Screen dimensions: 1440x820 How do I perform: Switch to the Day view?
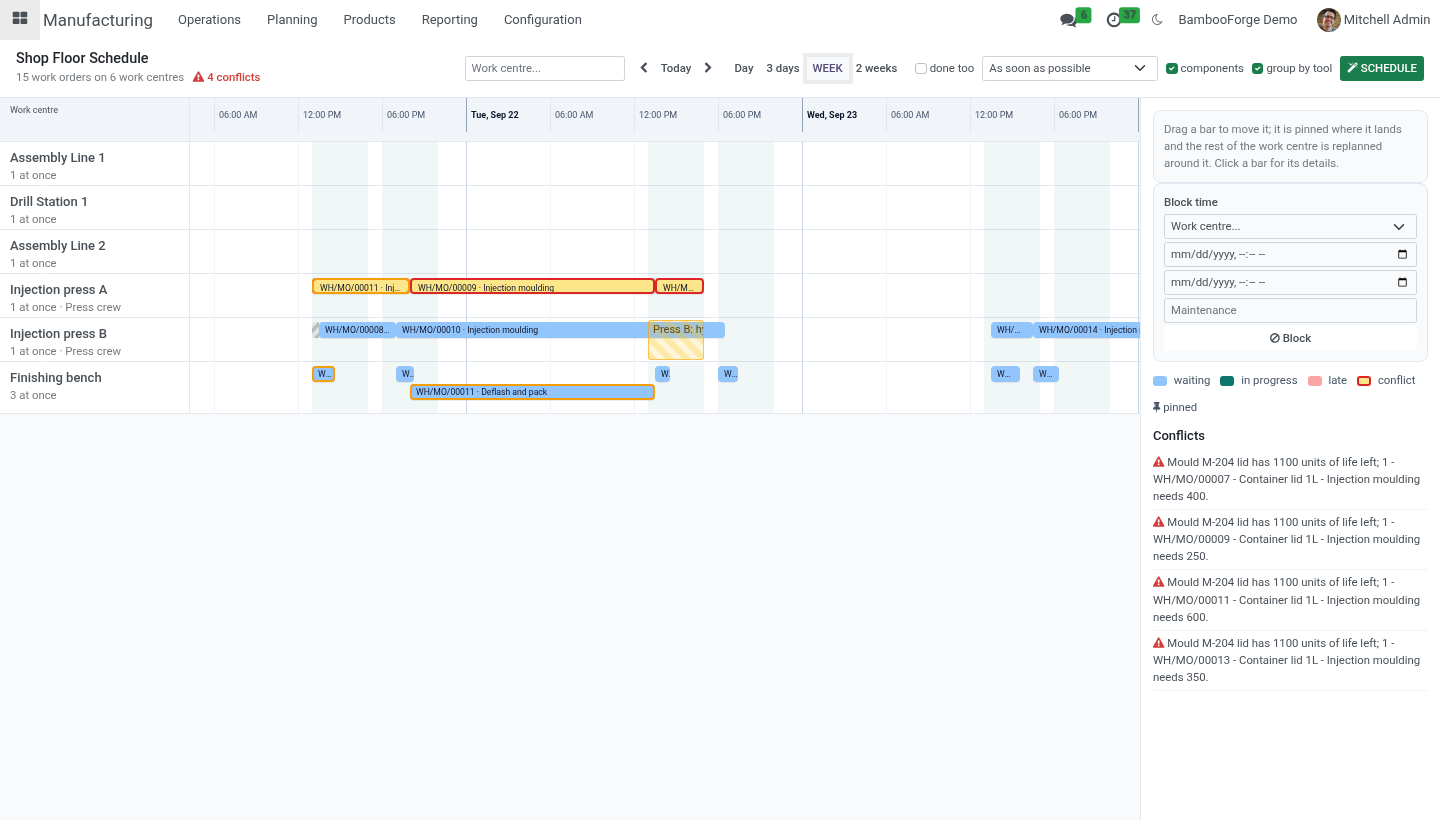(744, 68)
